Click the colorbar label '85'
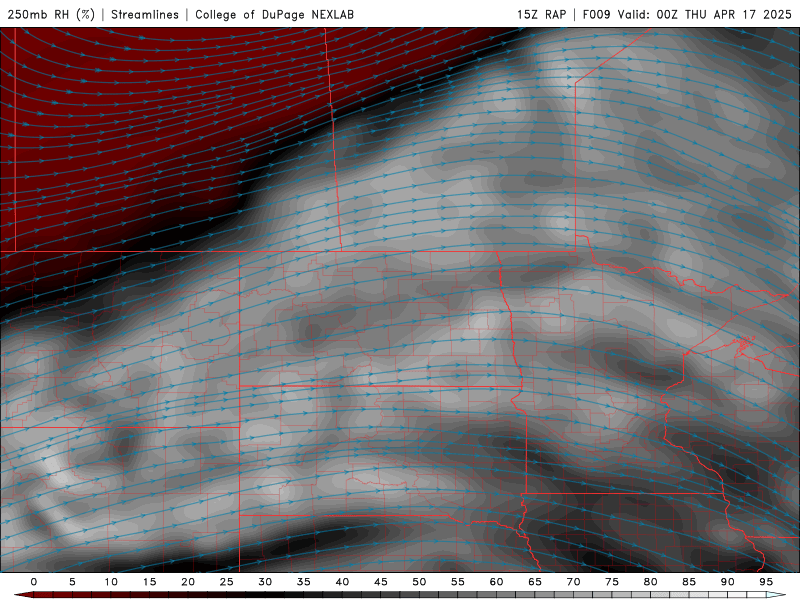 click(689, 582)
